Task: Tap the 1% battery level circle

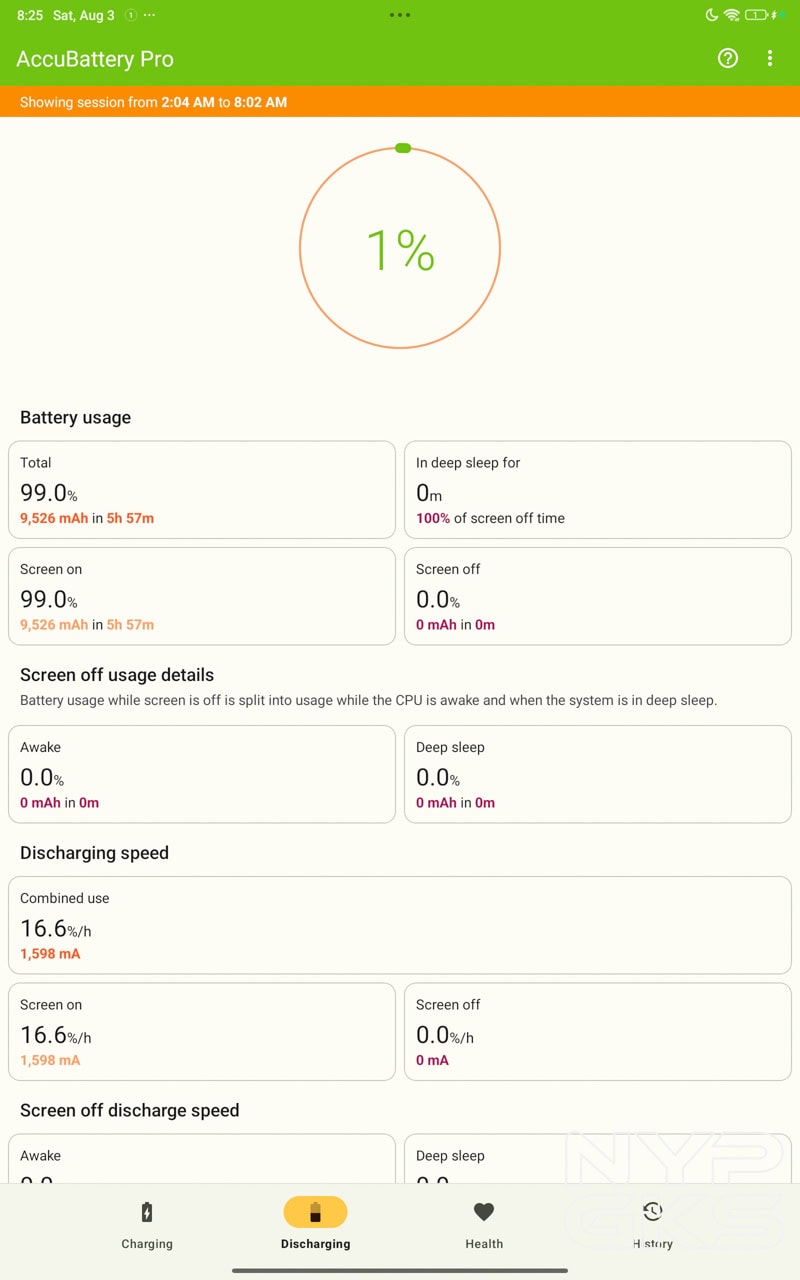Action: point(400,249)
